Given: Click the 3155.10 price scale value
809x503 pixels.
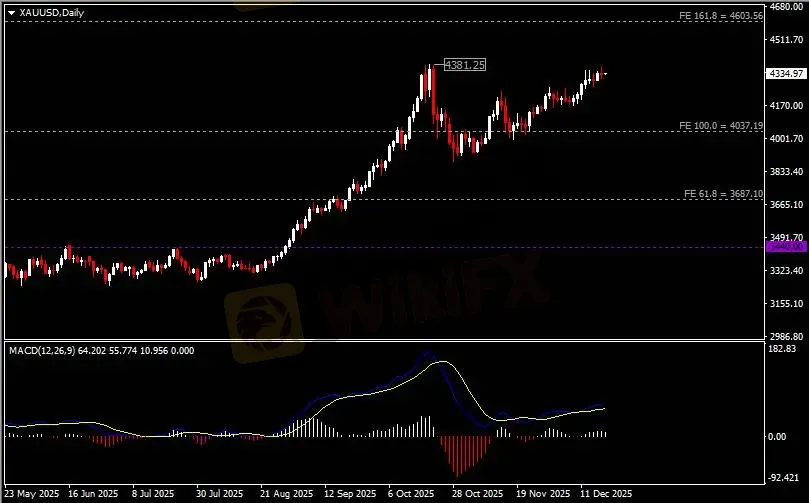Looking at the screenshot, I should click(786, 303).
